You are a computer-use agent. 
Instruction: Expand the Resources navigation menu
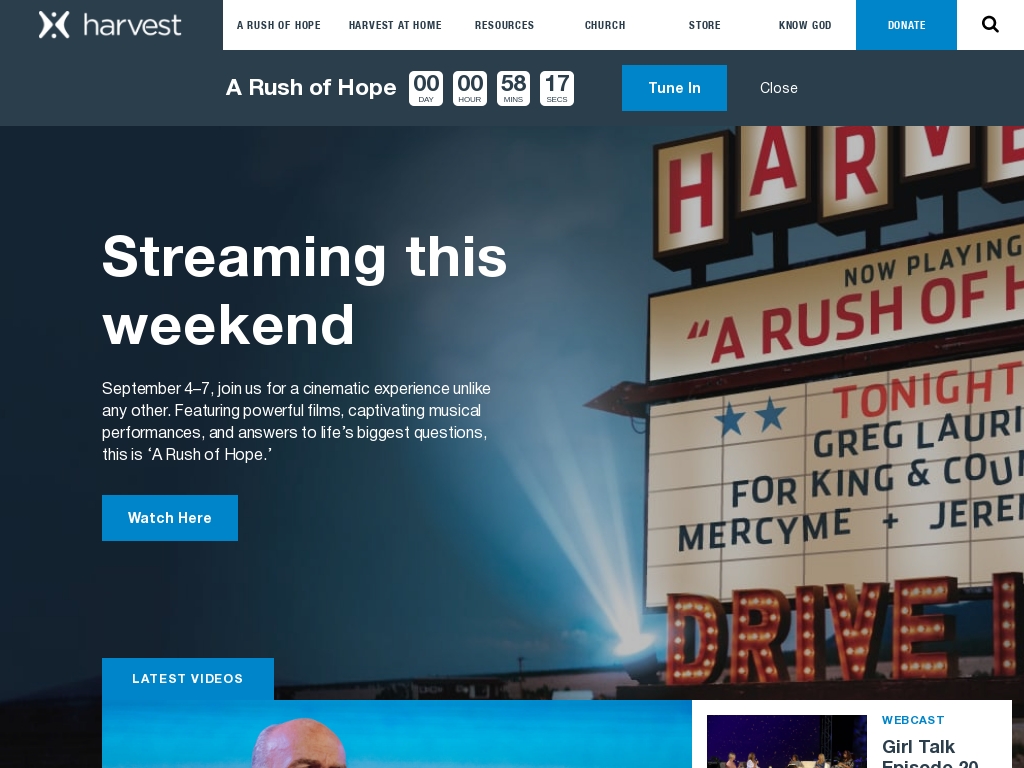(x=504, y=25)
